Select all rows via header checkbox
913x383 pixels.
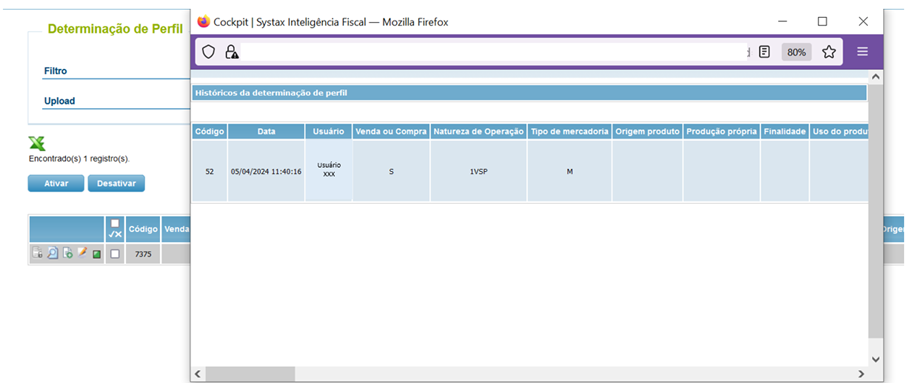point(115,223)
